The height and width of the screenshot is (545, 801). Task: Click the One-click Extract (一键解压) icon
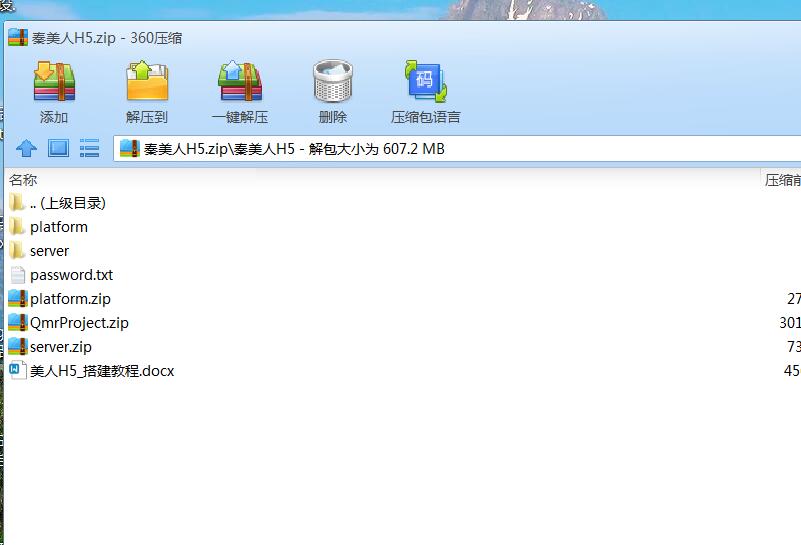tap(240, 82)
